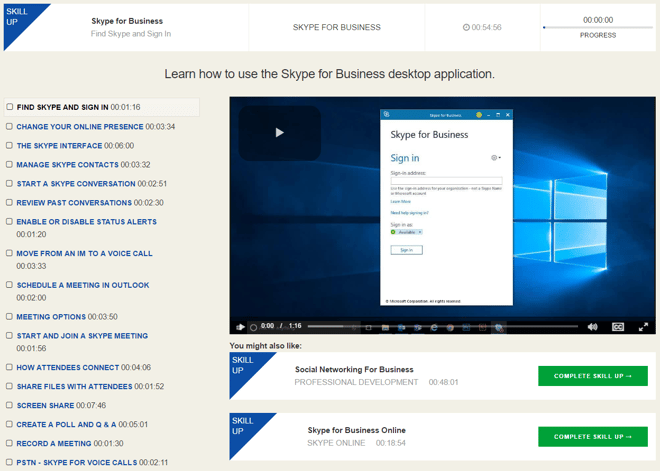Mark the Record a Meeting checkbox
This screenshot has width=660, height=471.
(x=9, y=443)
